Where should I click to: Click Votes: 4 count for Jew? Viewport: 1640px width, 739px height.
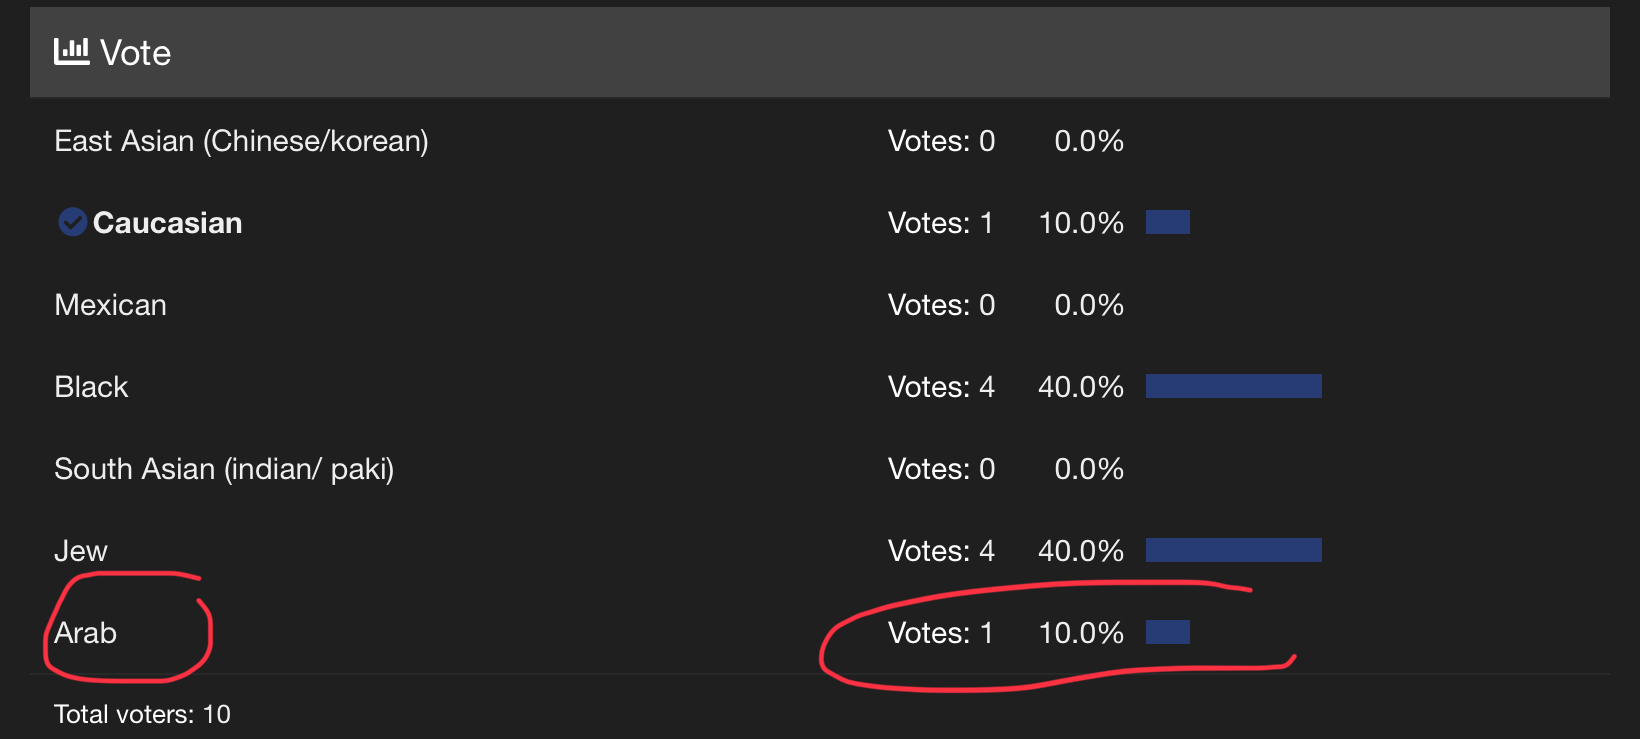pyautogui.click(x=941, y=551)
